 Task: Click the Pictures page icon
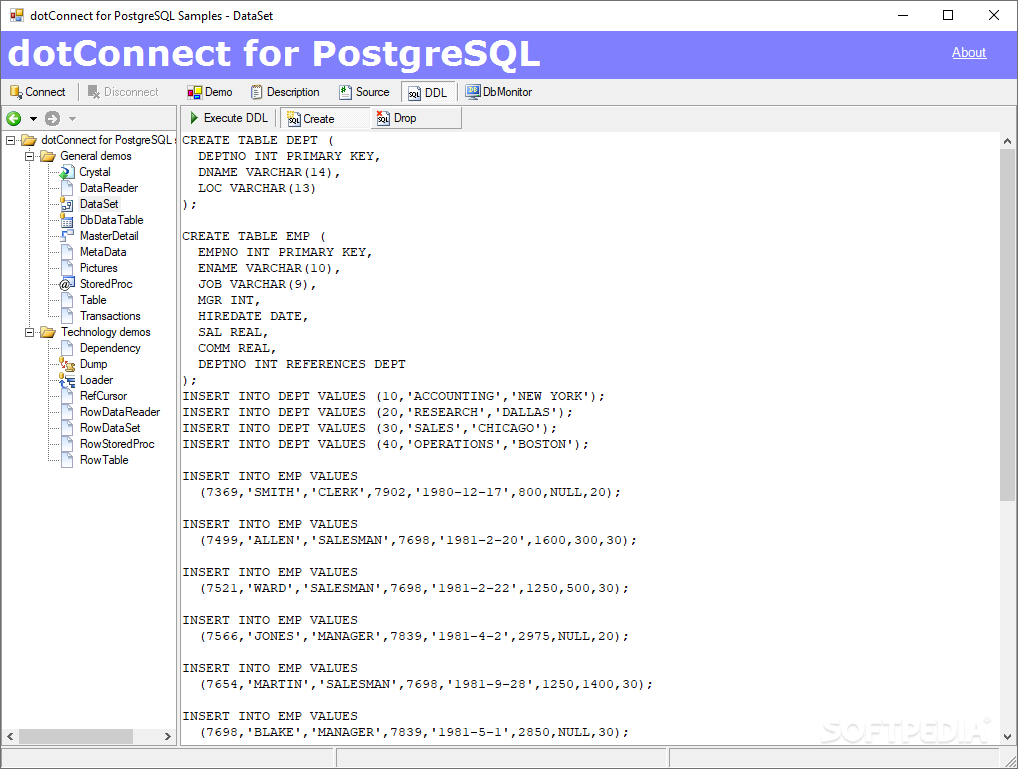pyautogui.click(x=67, y=268)
